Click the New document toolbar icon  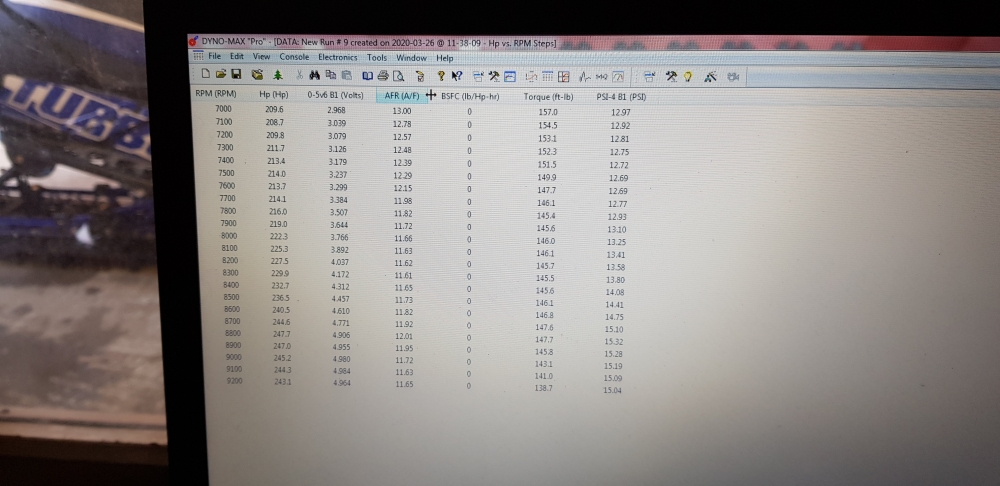(x=205, y=75)
